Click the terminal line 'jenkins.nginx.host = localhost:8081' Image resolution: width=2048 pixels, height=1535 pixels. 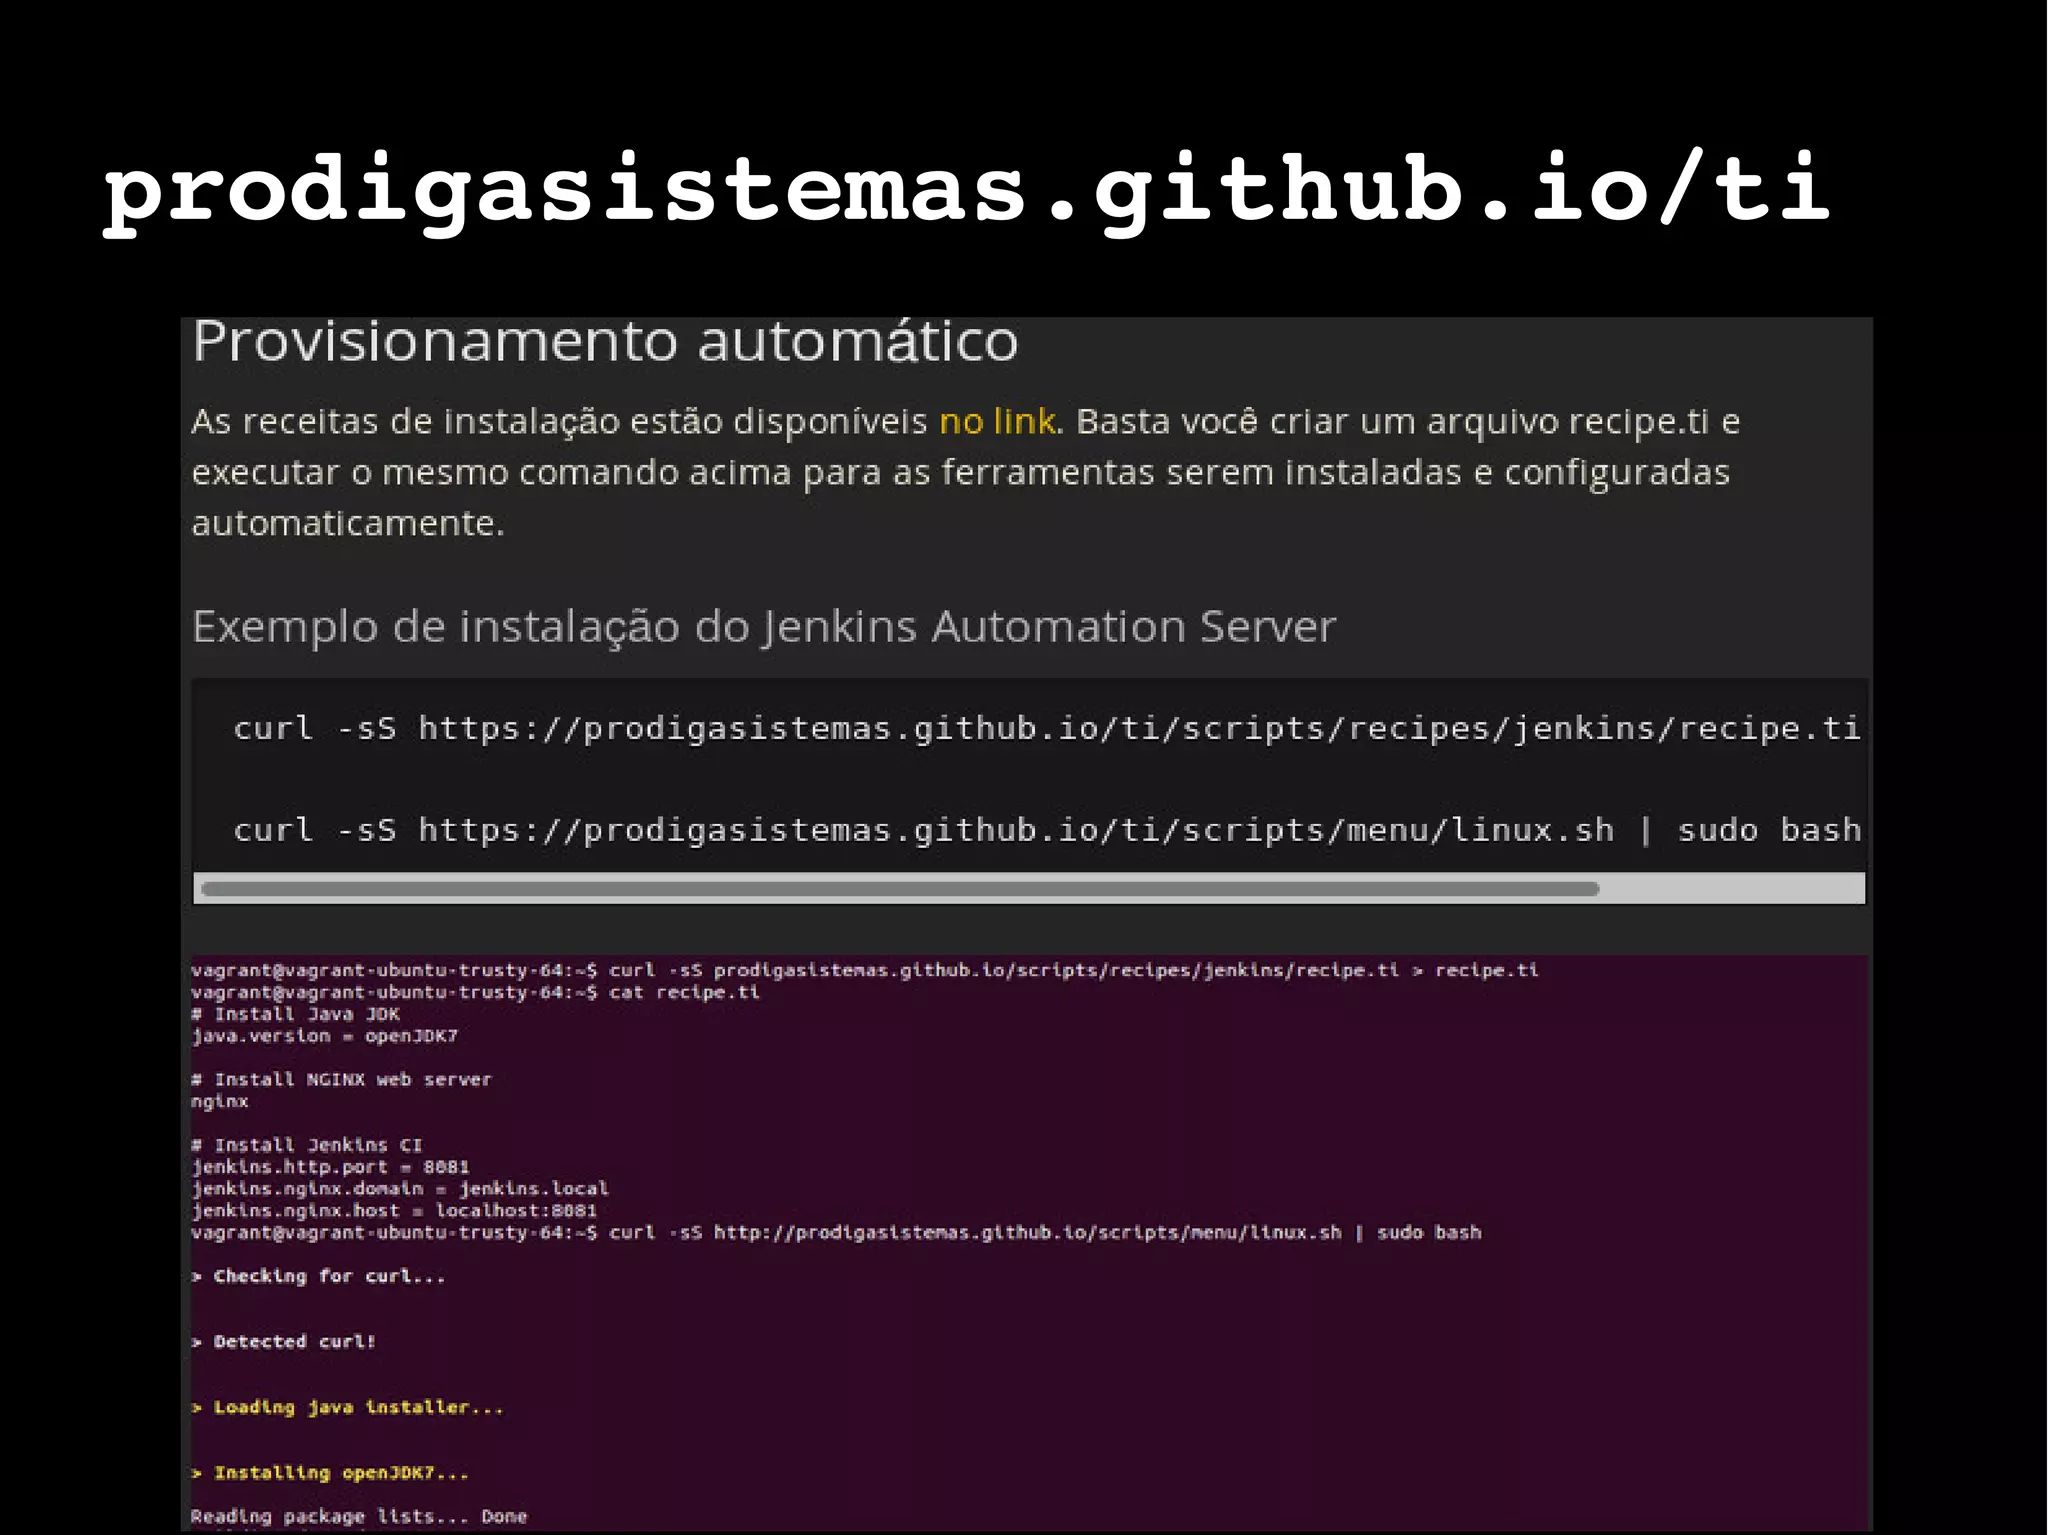(394, 1211)
